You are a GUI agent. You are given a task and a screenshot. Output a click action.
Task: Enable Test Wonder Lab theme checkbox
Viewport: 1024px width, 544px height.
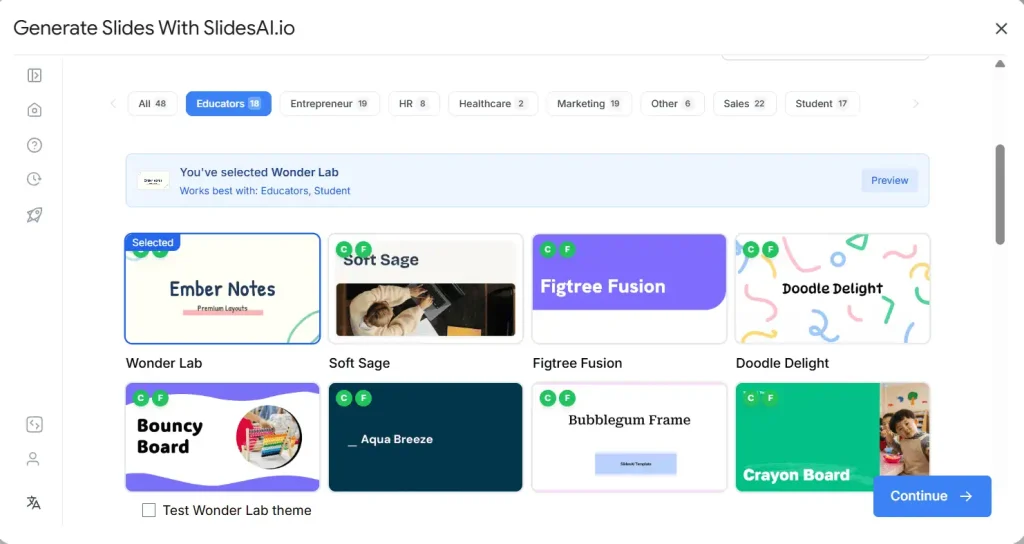click(149, 510)
